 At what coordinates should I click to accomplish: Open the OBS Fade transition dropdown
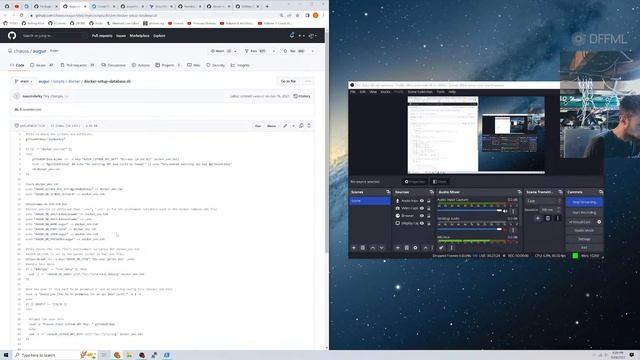pos(543,201)
